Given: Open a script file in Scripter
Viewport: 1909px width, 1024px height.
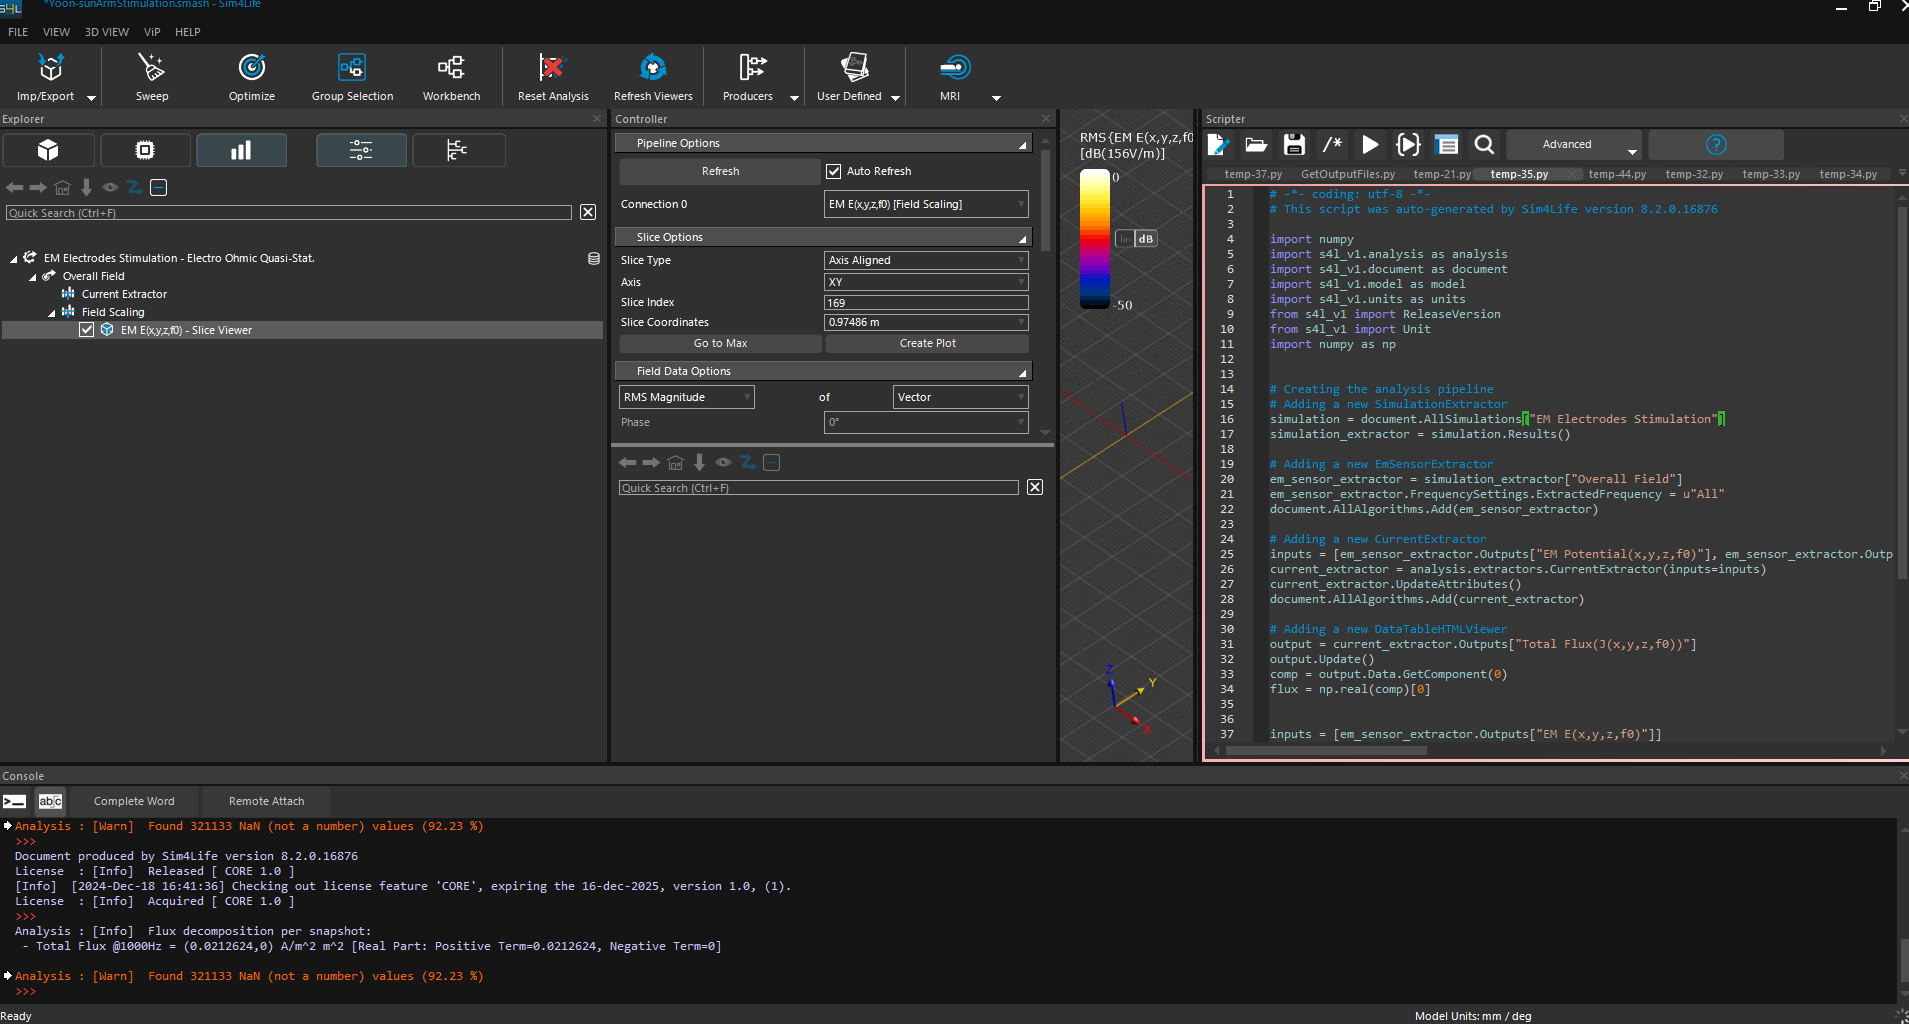Looking at the screenshot, I should (1256, 145).
